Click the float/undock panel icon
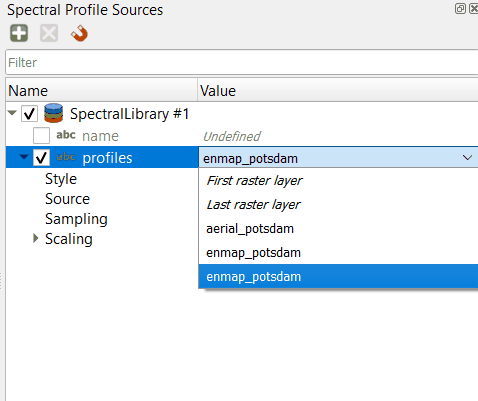This screenshot has height=401, width=478. 460,8
